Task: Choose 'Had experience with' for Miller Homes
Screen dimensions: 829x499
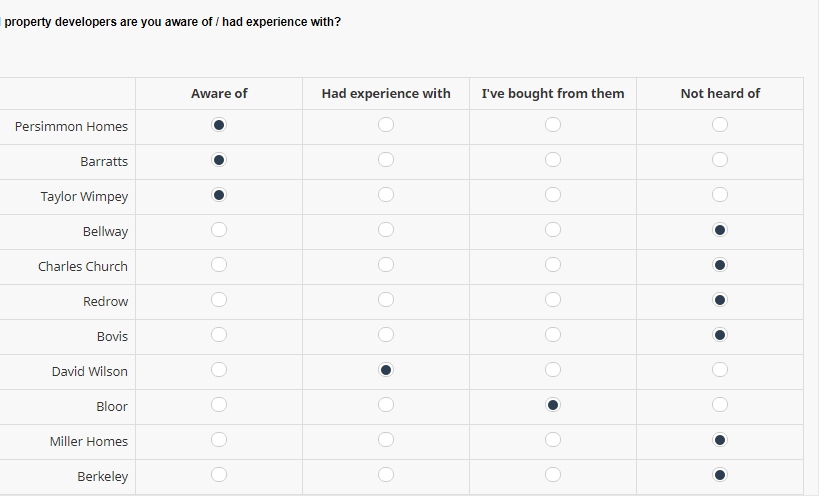Action: pos(386,440)
